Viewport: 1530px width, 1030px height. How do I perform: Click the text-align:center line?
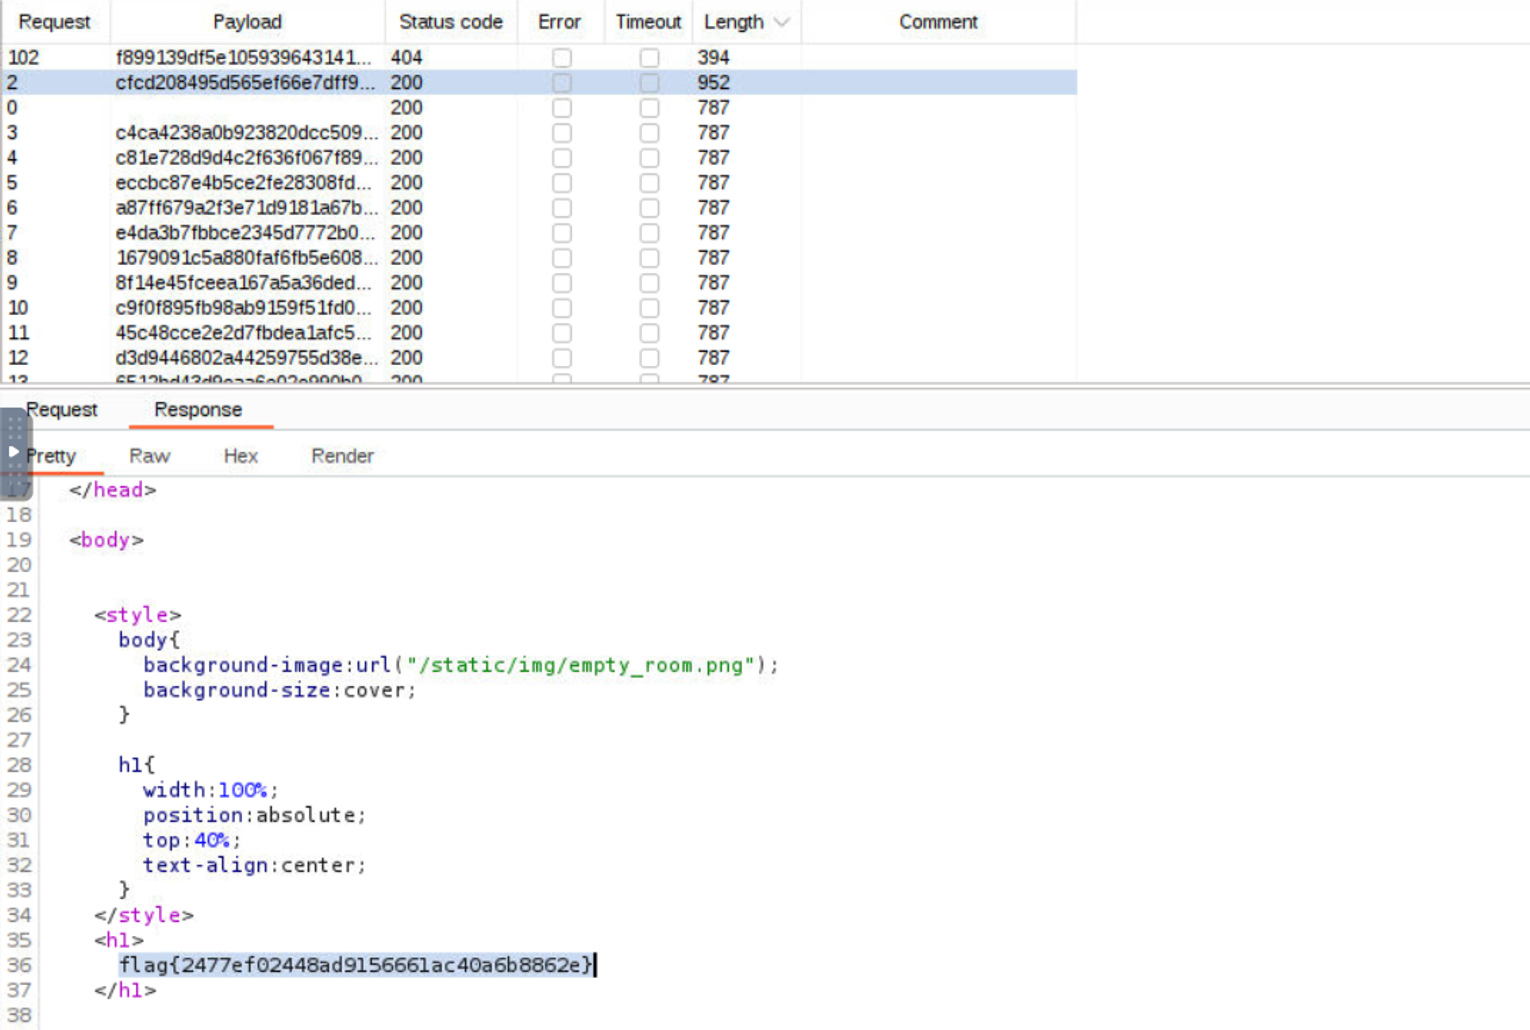pos(255,865)
